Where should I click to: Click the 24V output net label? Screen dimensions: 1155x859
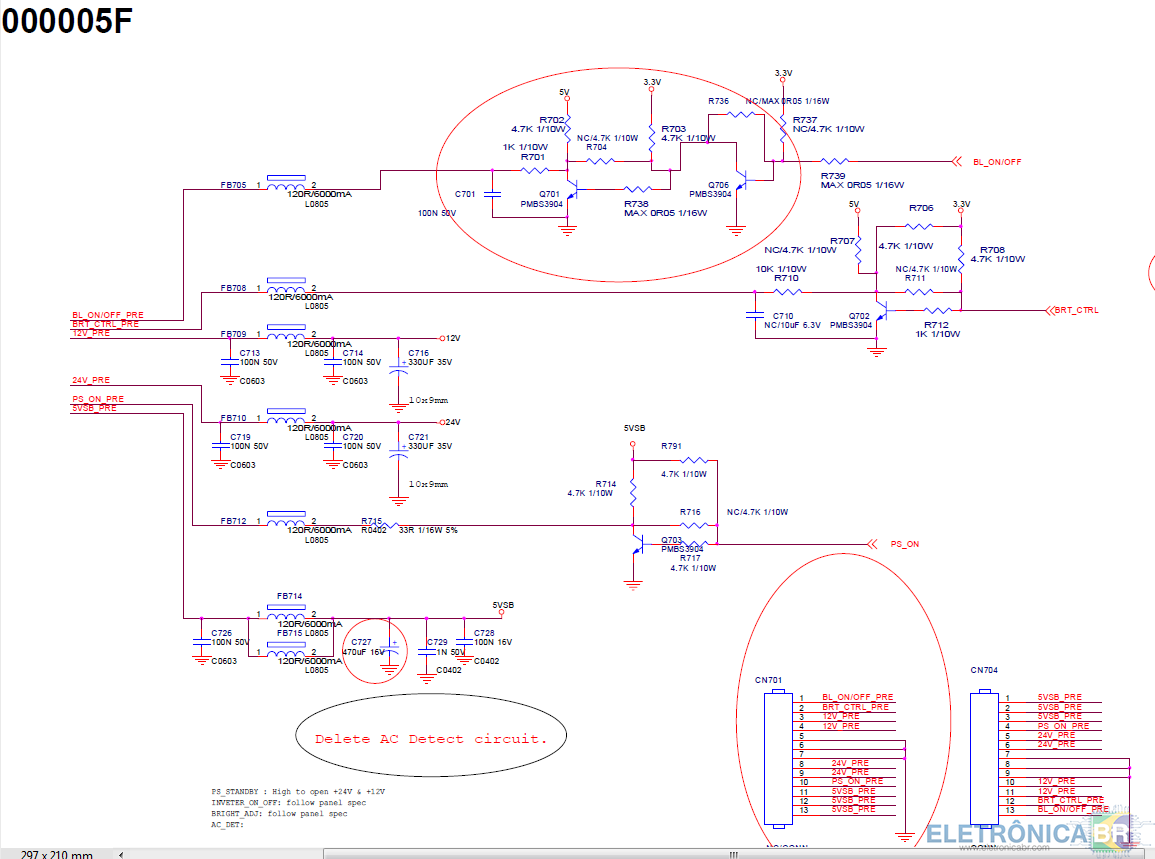pyautogui.click(x=453, y=422)
